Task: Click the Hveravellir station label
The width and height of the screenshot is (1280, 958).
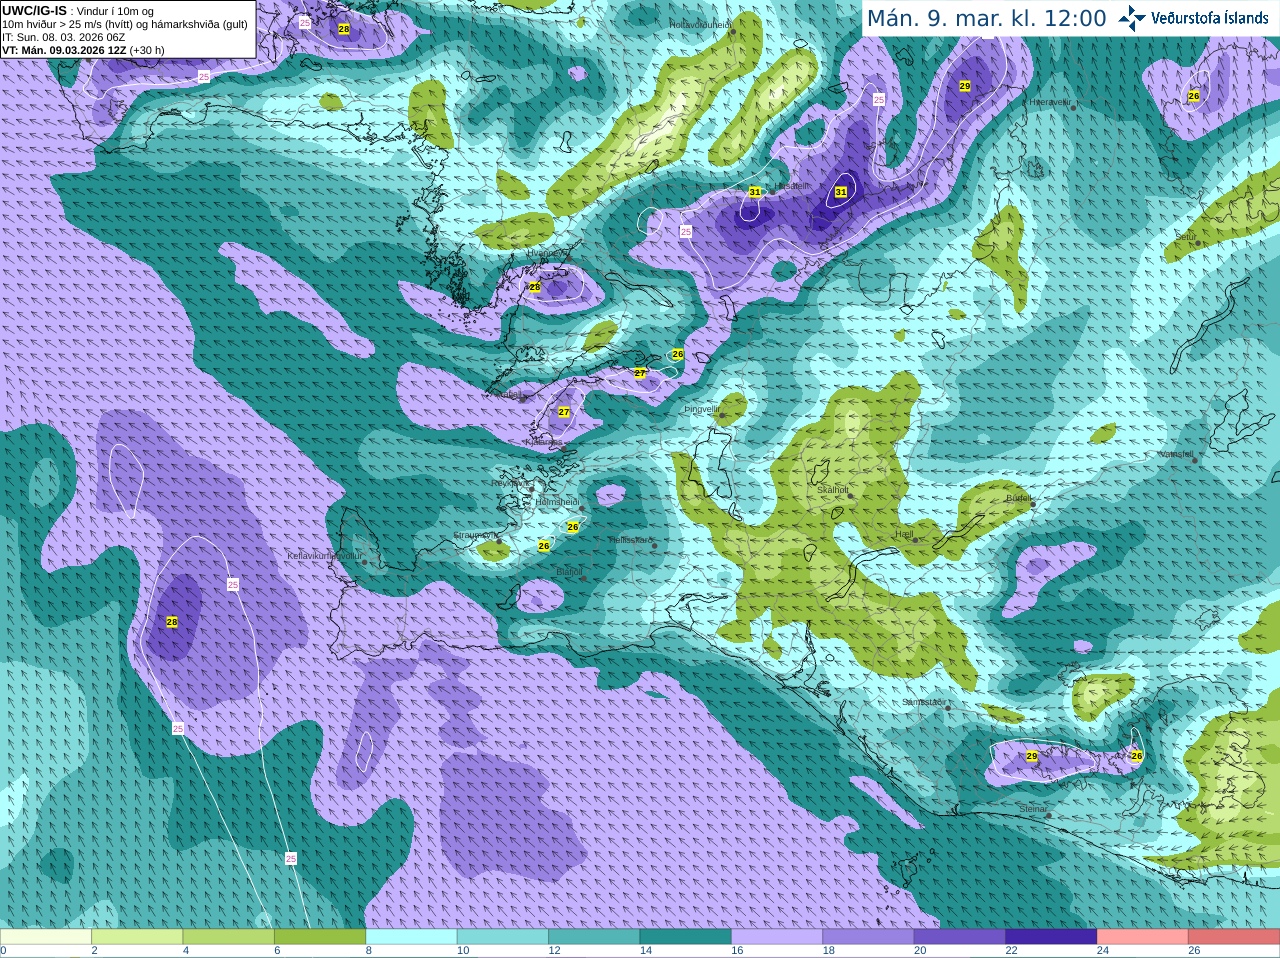Action: pyautogui.click(x=1050, y=102)
